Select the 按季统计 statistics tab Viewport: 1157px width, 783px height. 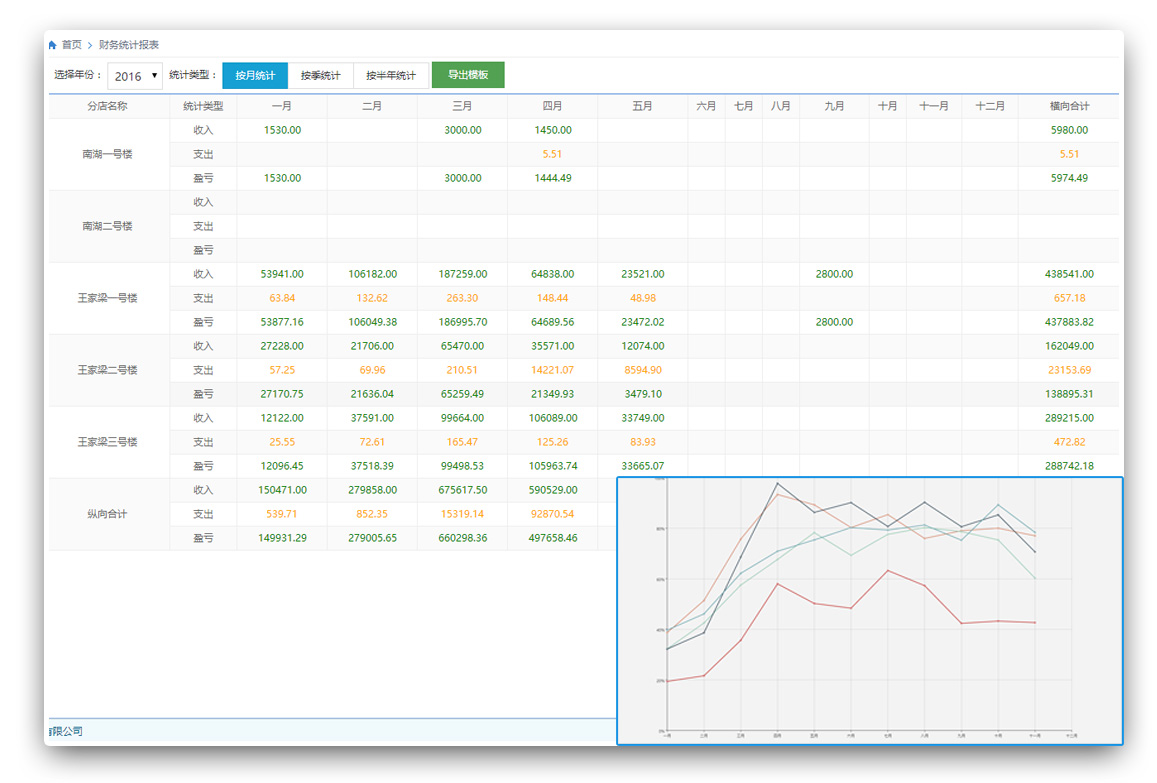click(x=320, y=76)
